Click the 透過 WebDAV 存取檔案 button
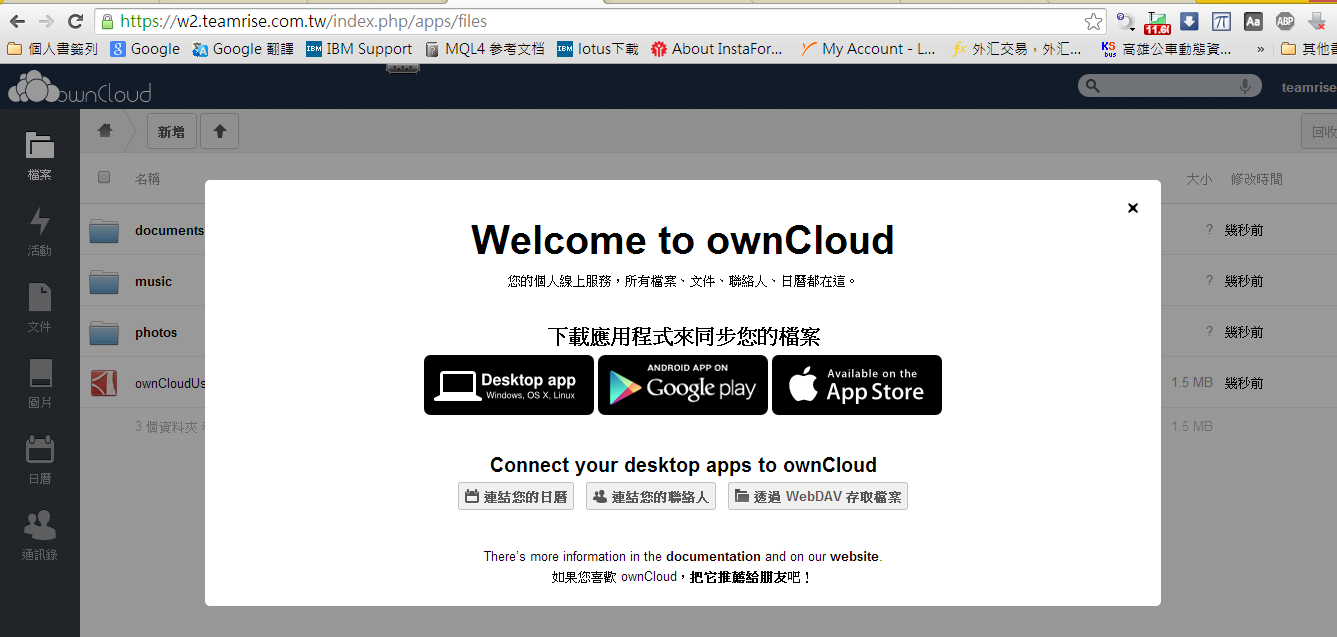The width and height of the screenshot is (1337, 637). [x=818, y=497]
